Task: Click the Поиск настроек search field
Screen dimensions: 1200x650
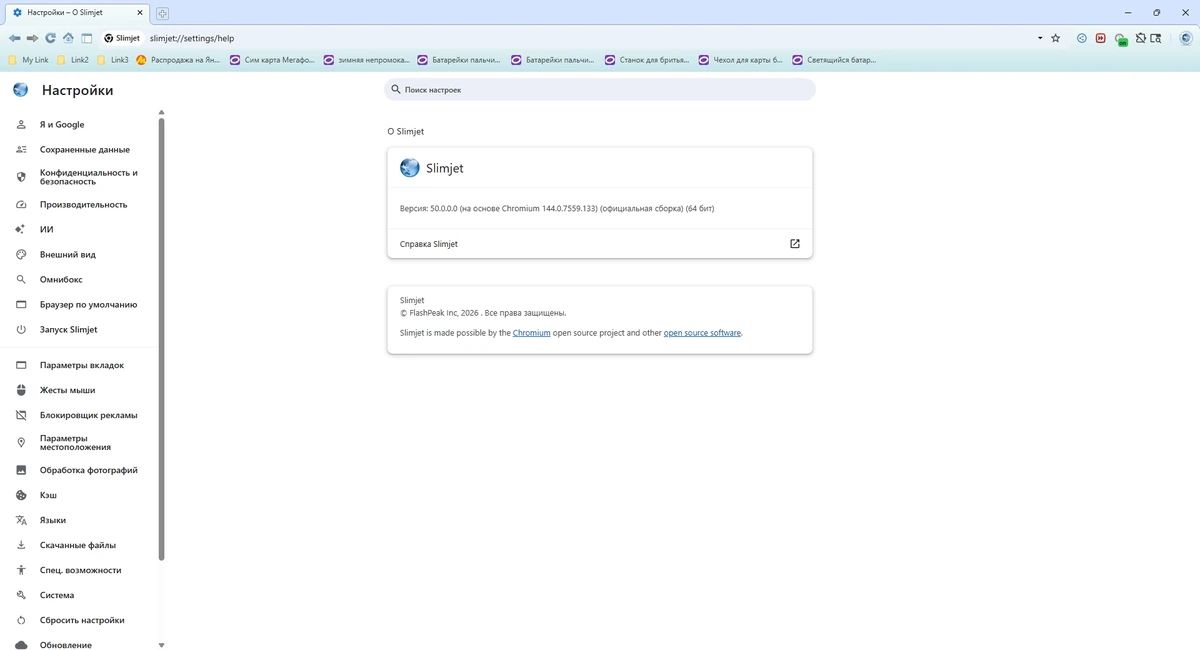Action: [x=600, y=90]
